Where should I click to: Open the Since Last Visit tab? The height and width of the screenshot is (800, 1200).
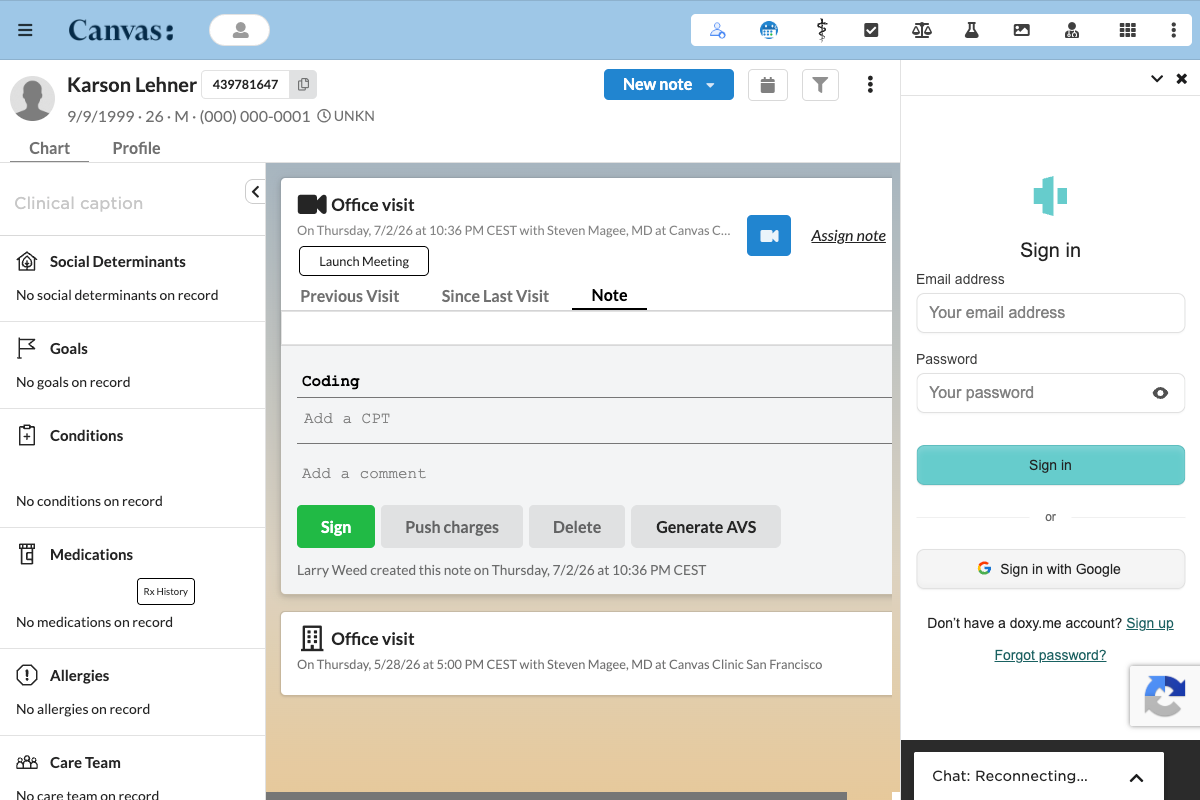[x=495, y=296]
